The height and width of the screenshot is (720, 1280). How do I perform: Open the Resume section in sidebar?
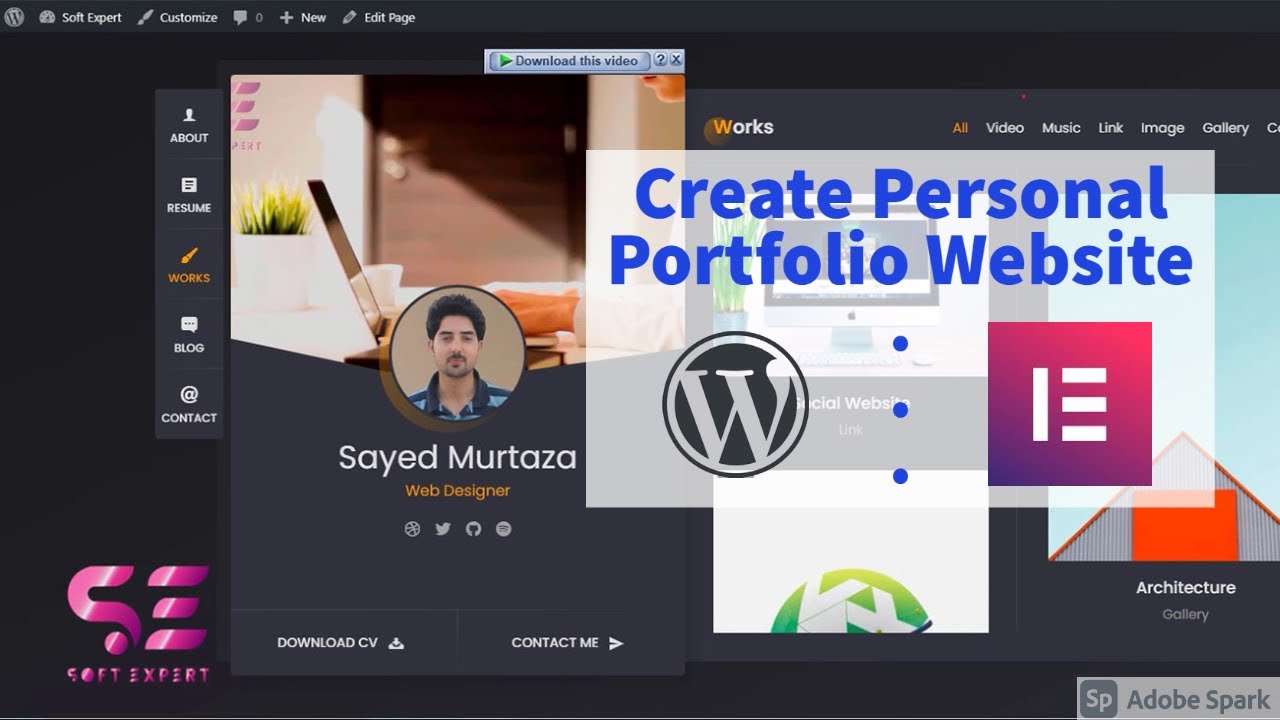click(x=189, y=196)
